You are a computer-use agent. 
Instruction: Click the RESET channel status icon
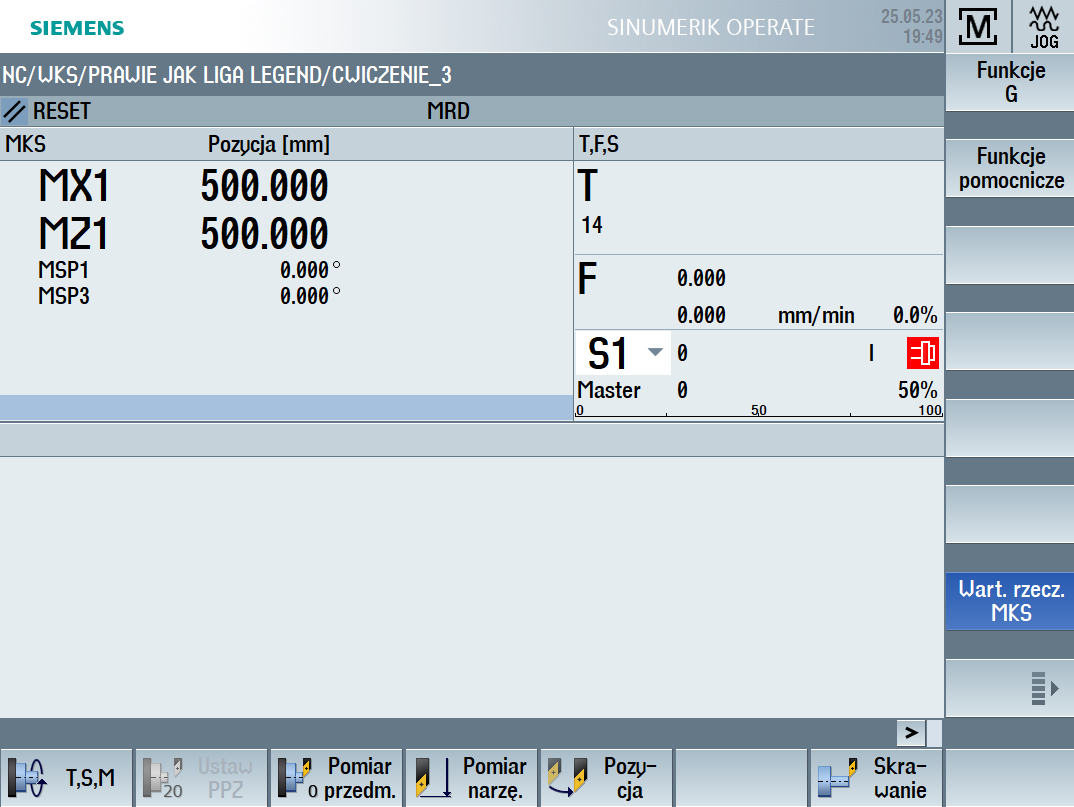(x=14, y=111)
